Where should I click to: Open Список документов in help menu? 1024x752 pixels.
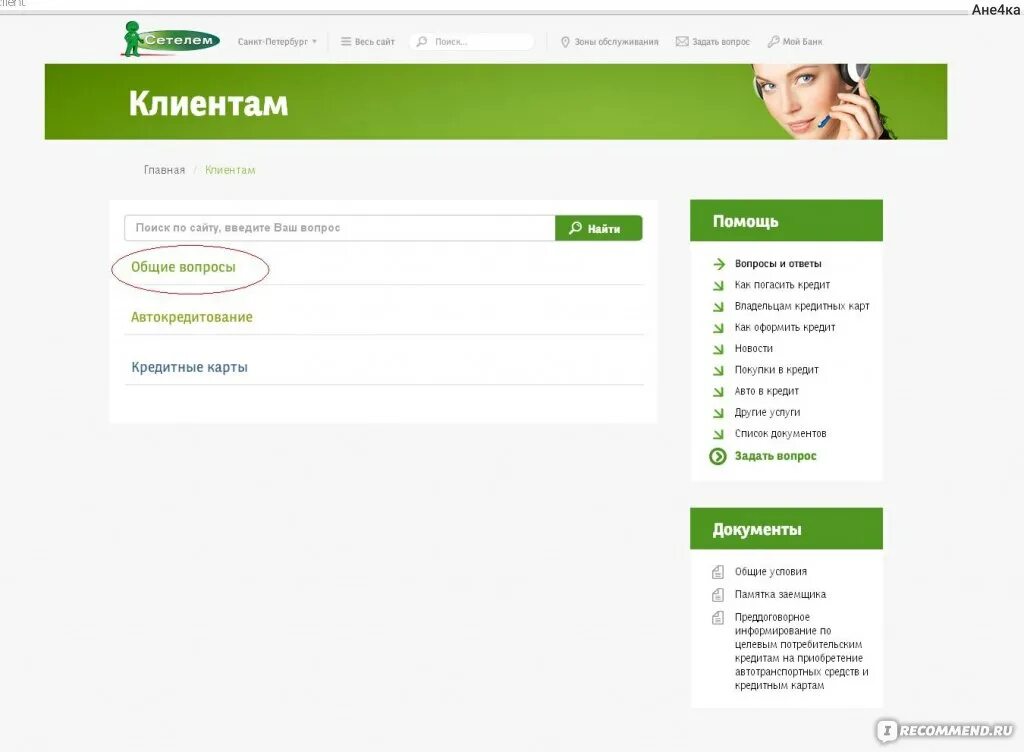tap(780, 433)
